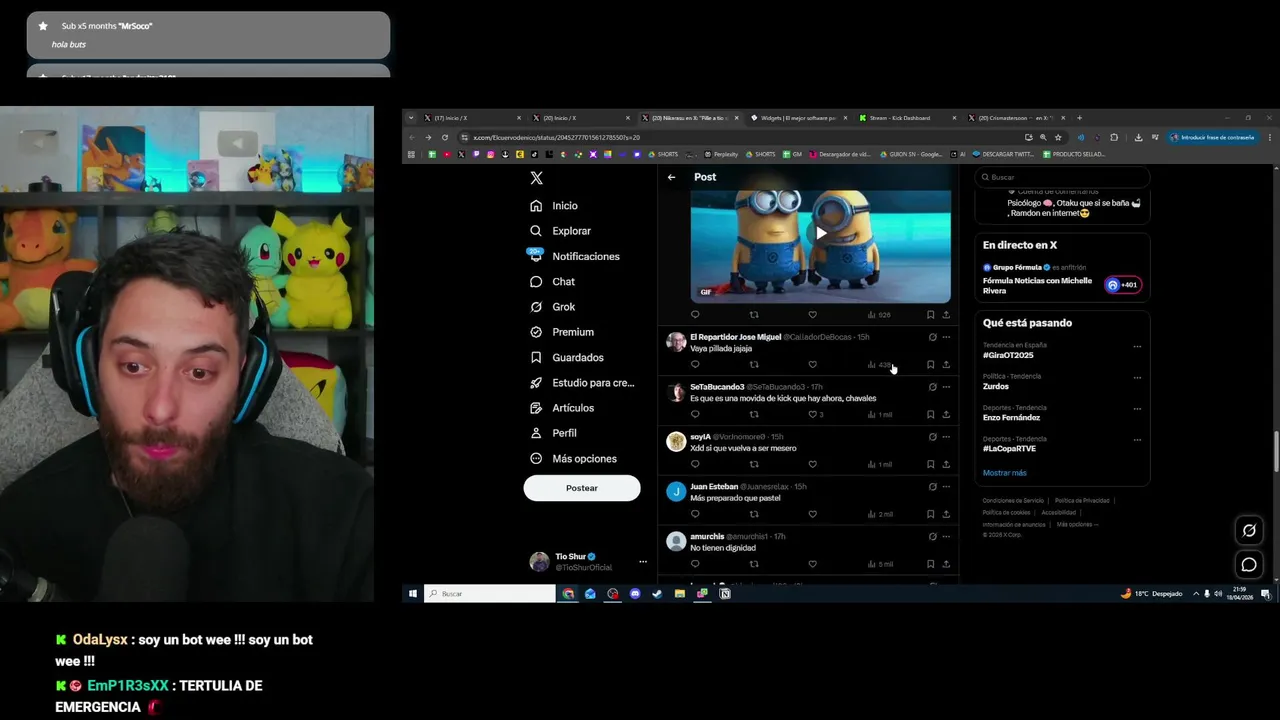Reload the page in Chrome
This screenshot has height=720, width=1280.
pos(445,137)
